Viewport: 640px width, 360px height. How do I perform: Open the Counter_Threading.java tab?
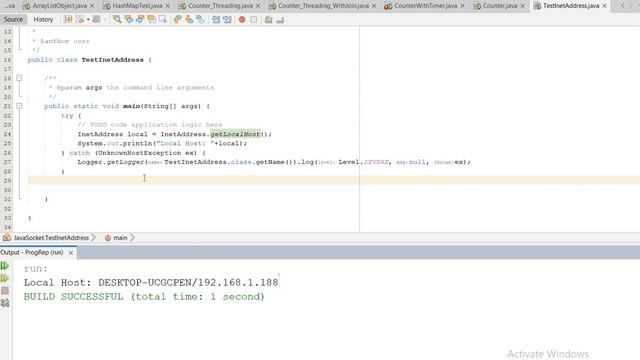220,6
